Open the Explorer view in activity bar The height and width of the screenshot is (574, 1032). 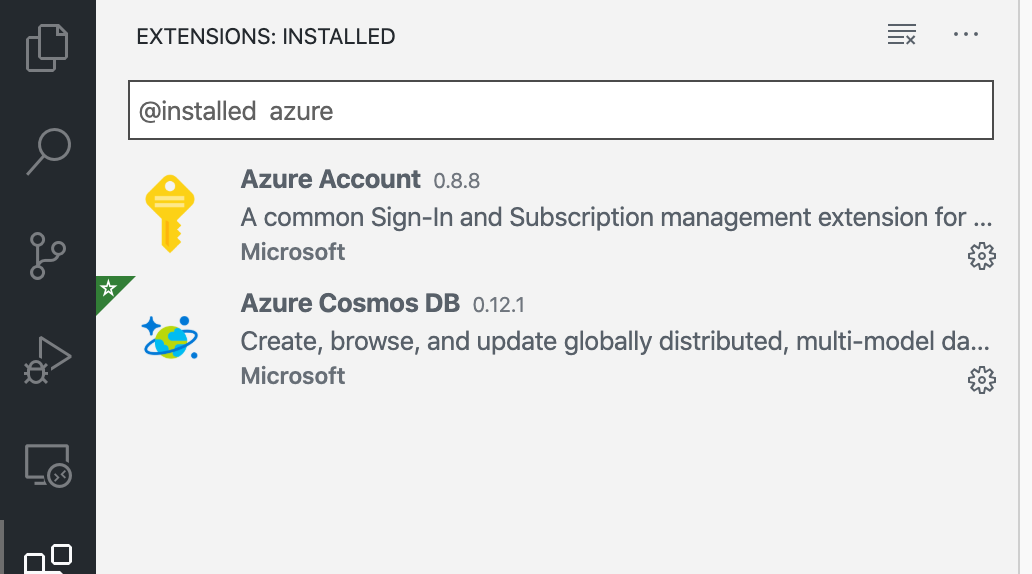coord(48,48)
